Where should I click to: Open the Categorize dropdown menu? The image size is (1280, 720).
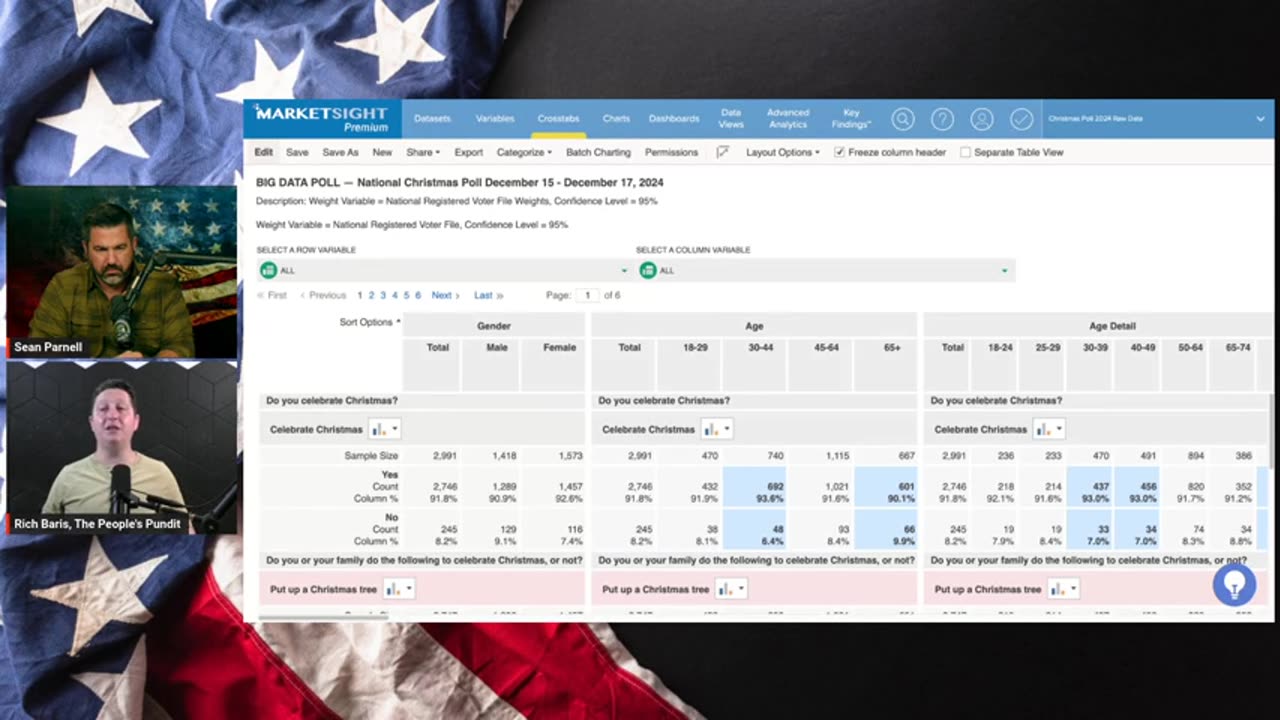(x=524, y=152)
